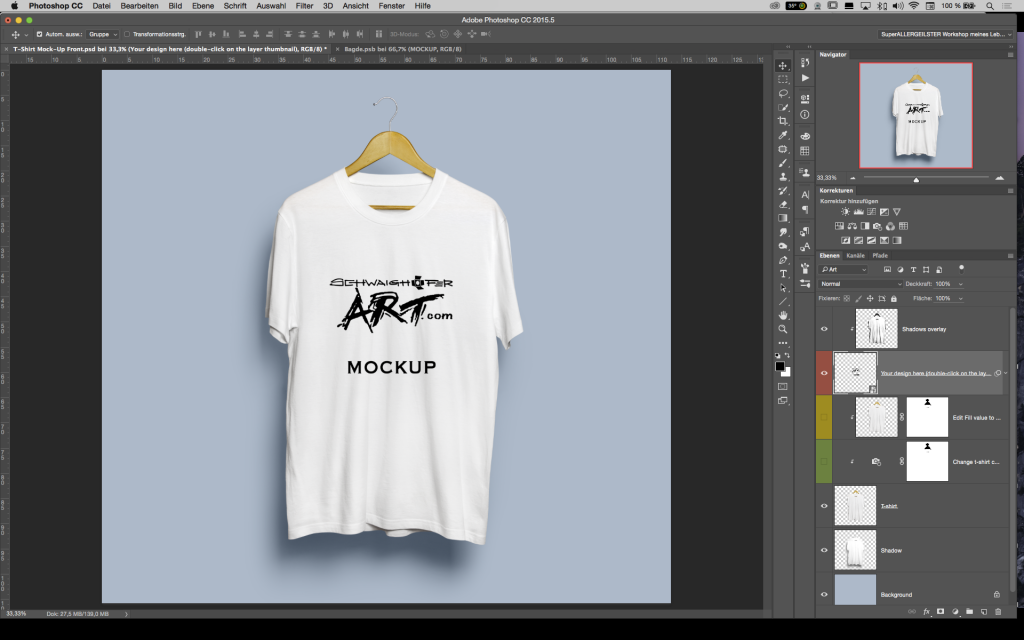The height and width of the screenshot is (640, 1024).
Task: Select the T-shirt layer name
Action: pyautogui.click(x=889, y=506)
